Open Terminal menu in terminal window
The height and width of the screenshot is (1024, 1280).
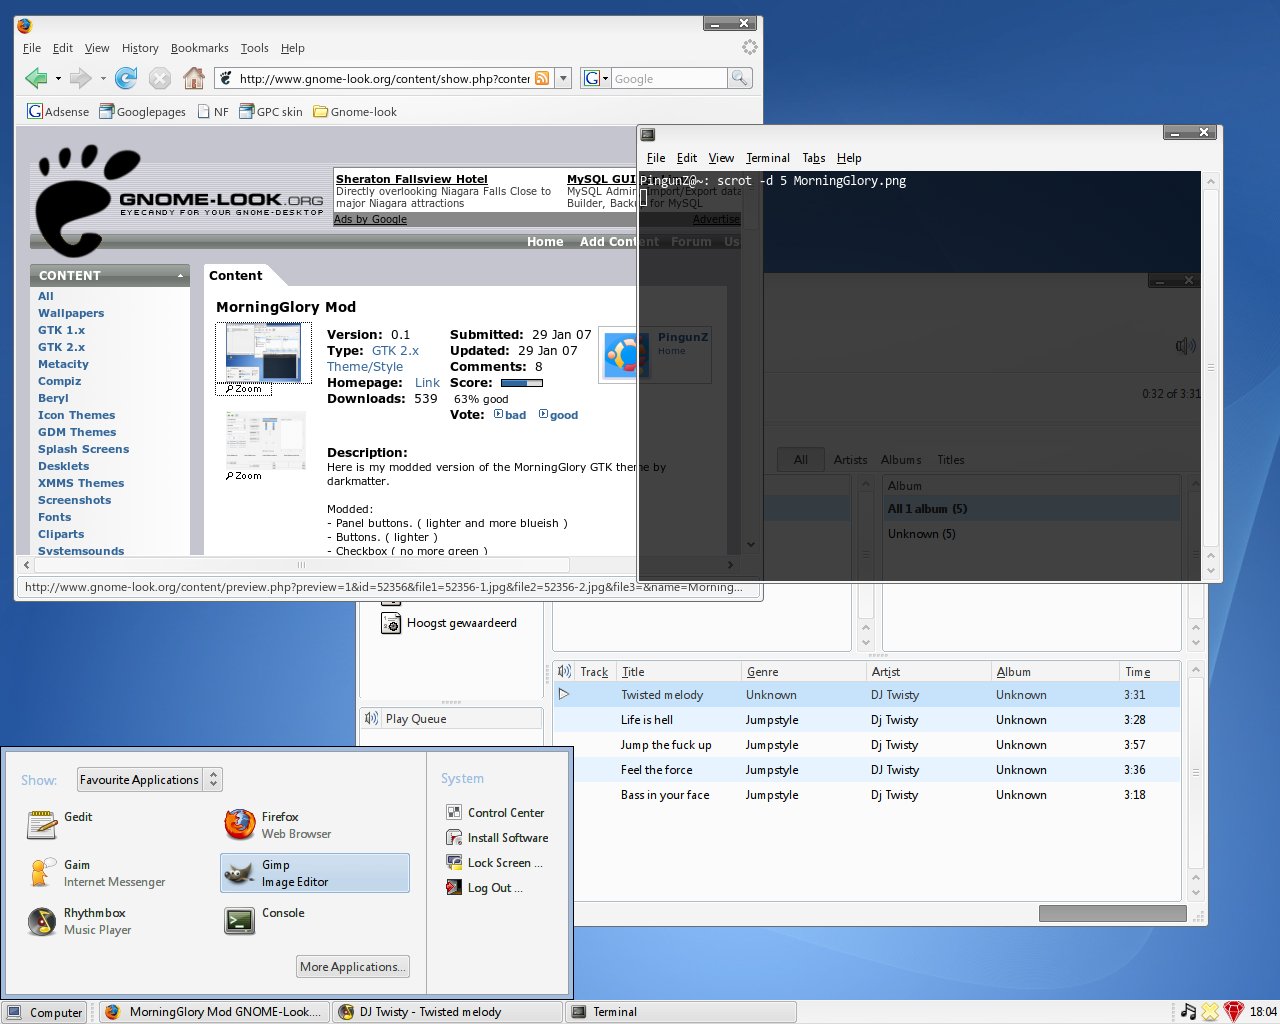pyautogui.click(x=767, y=158)
